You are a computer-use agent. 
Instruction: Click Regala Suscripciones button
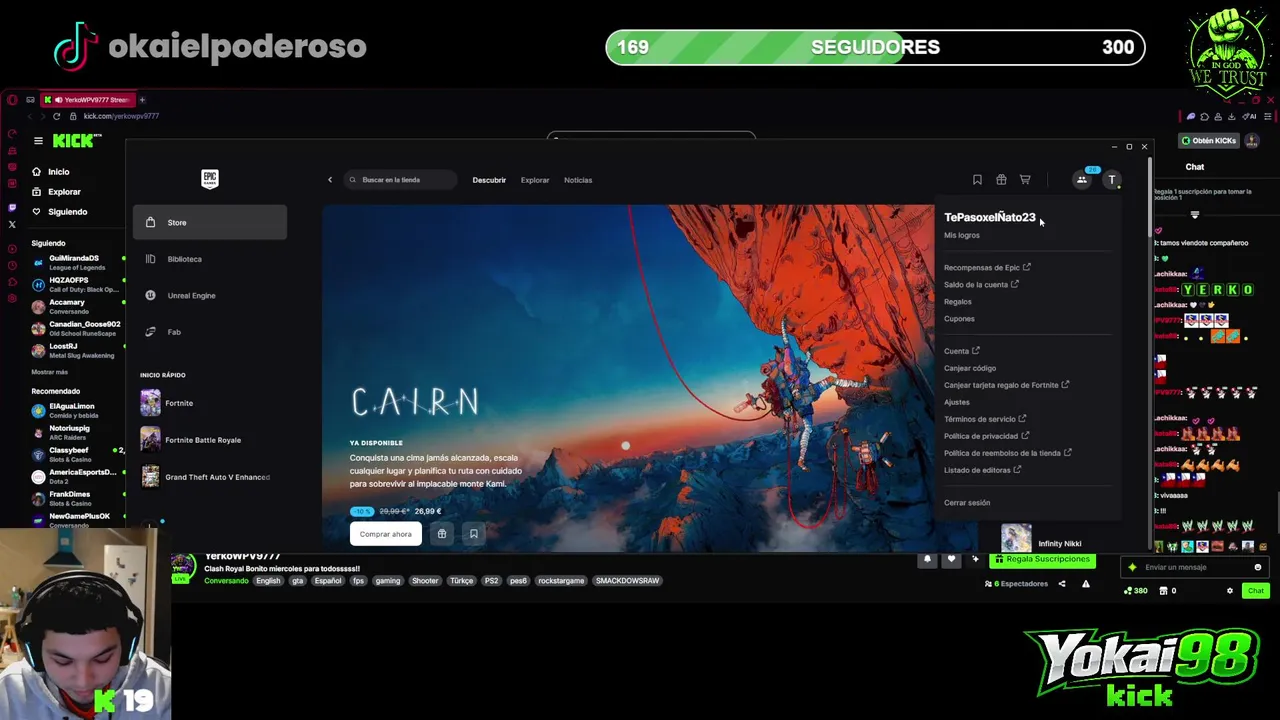(1042, 559)
